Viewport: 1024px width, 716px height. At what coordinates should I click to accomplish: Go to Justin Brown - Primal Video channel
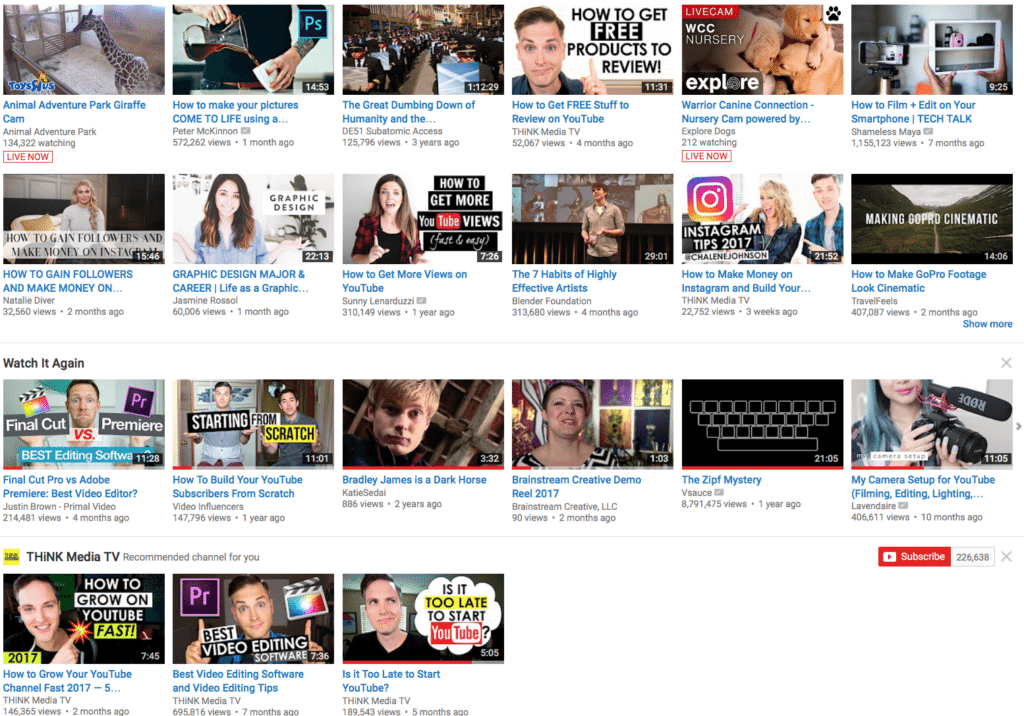coord(59,506)
